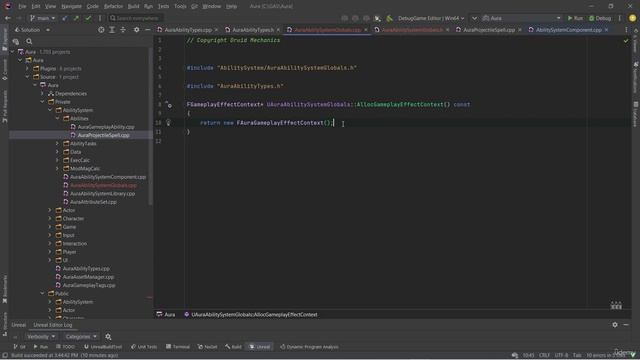This screenshot has height=360, width=640.
Task: Click the collapse all icon in Solution panel
Action: pos(123,30)
